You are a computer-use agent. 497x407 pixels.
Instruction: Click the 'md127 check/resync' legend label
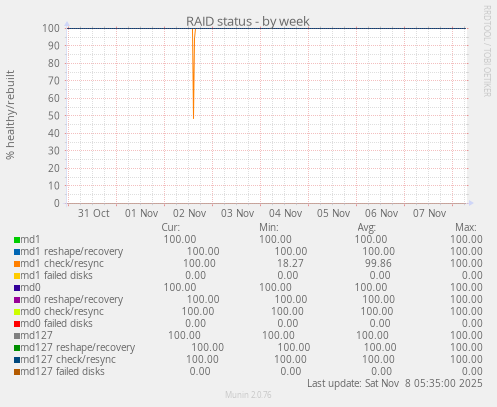coord(68,360)
